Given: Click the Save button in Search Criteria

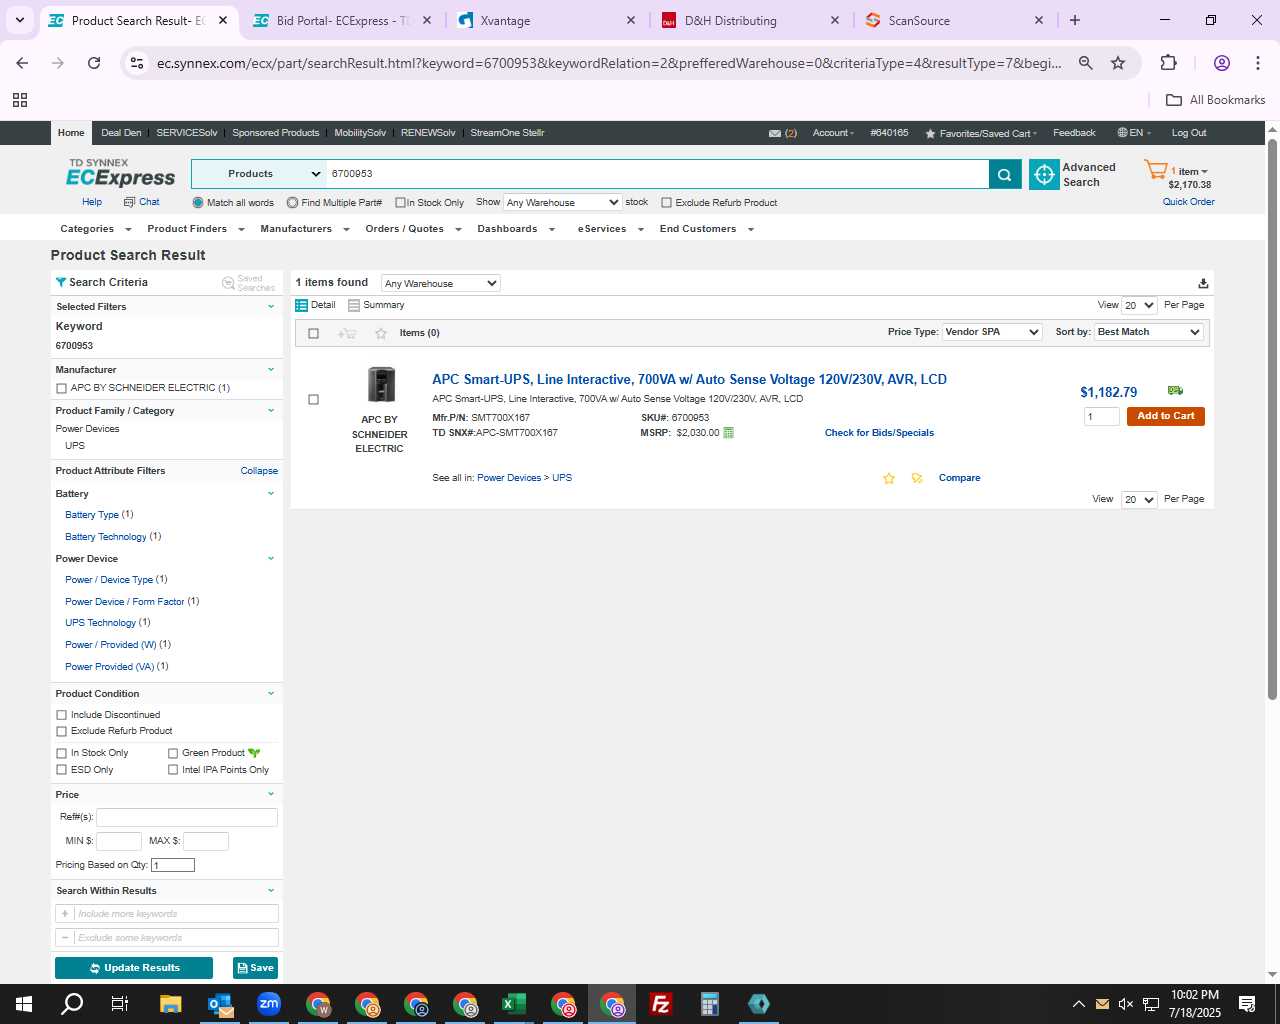Looking at the screenshot, I should point(255,968).
